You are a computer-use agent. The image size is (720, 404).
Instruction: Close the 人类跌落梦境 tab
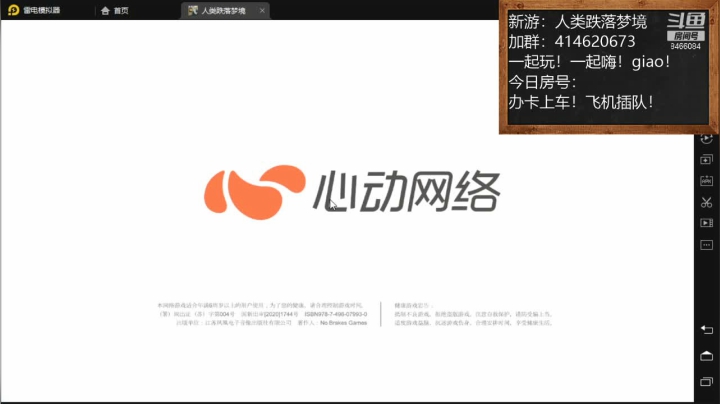(x=262, y=11)
